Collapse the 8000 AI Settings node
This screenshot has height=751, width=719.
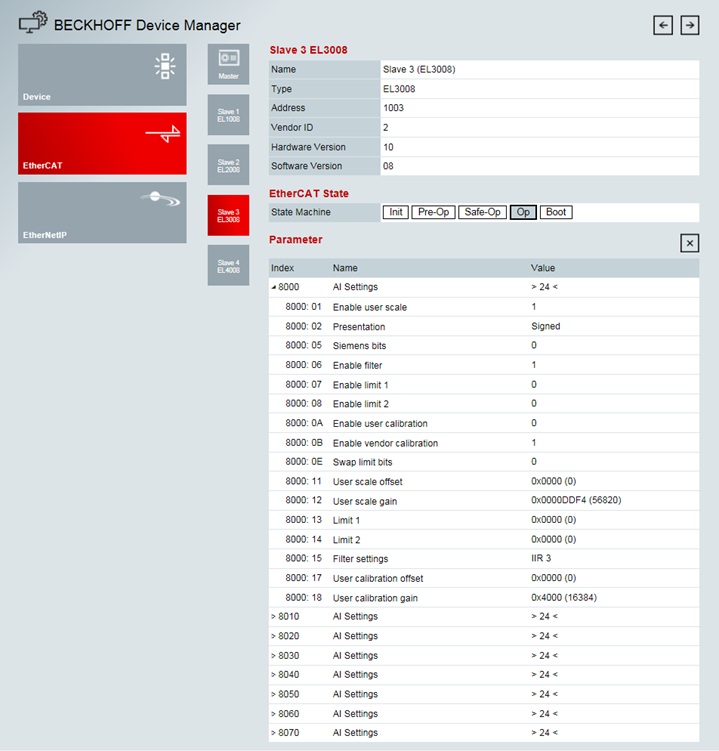274,287
